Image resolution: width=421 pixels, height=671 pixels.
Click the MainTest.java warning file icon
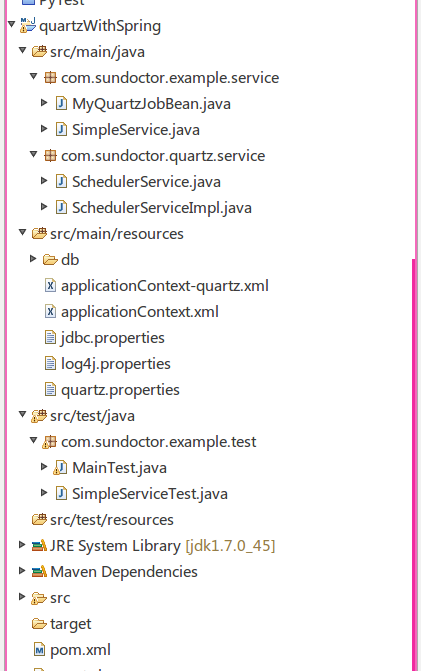(x=60, y=468)
